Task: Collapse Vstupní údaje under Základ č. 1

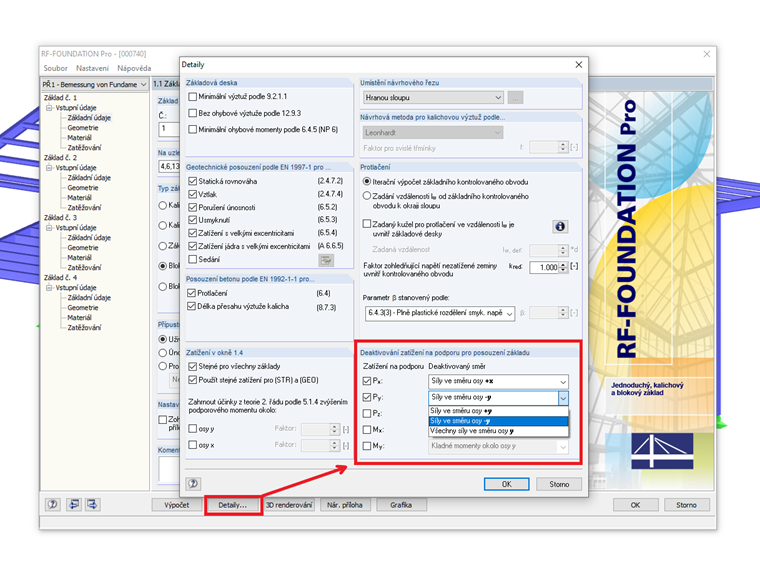Action: click(x=49, y=108)
